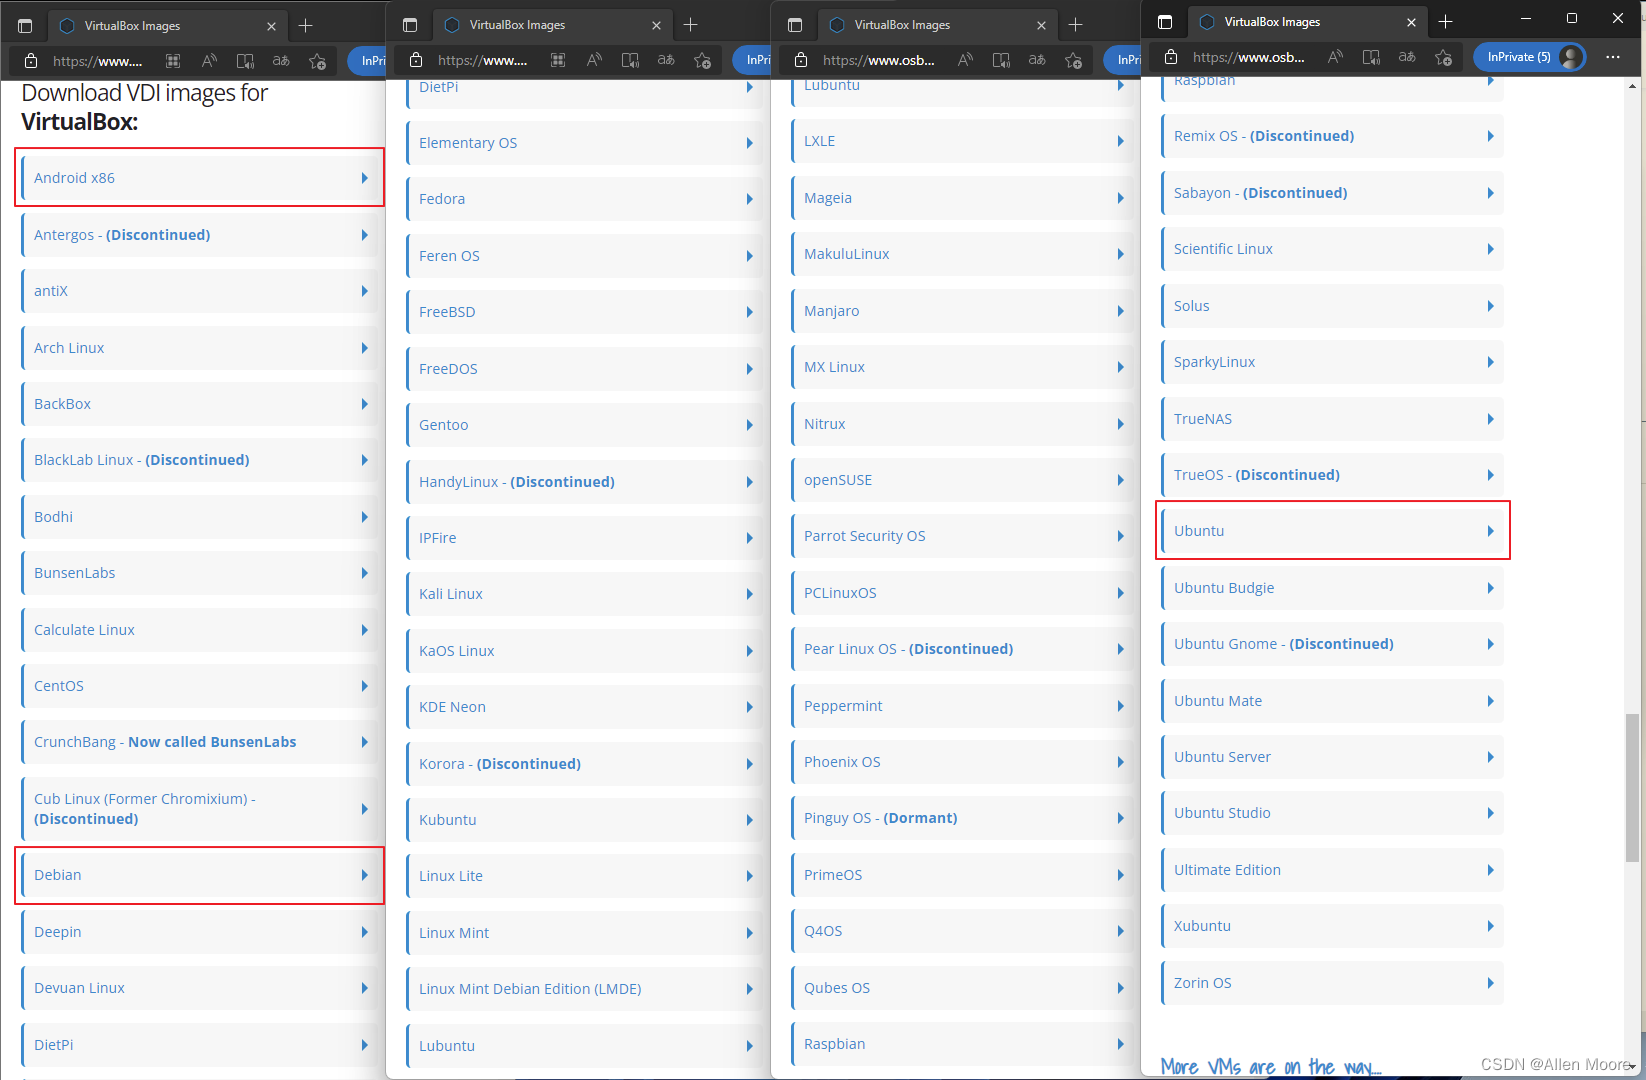Expand the Debian row arrow
The width and height of the screenshot is (1646, 1080).
tap(364, 875)
